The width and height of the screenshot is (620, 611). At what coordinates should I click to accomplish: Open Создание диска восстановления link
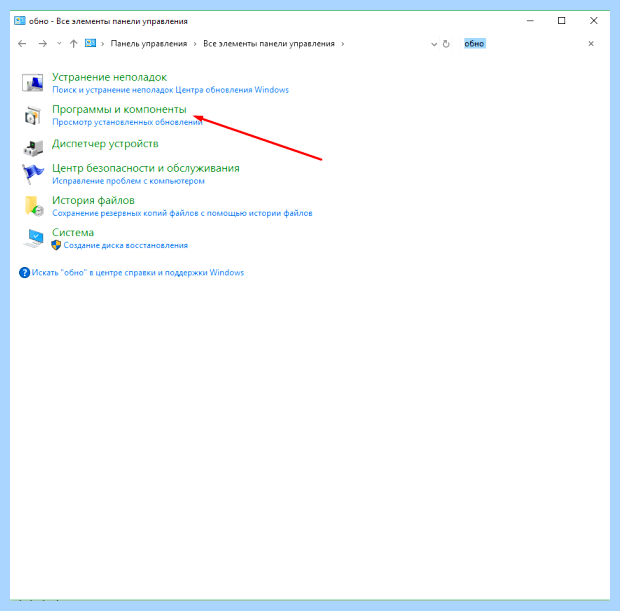[126, 245]
